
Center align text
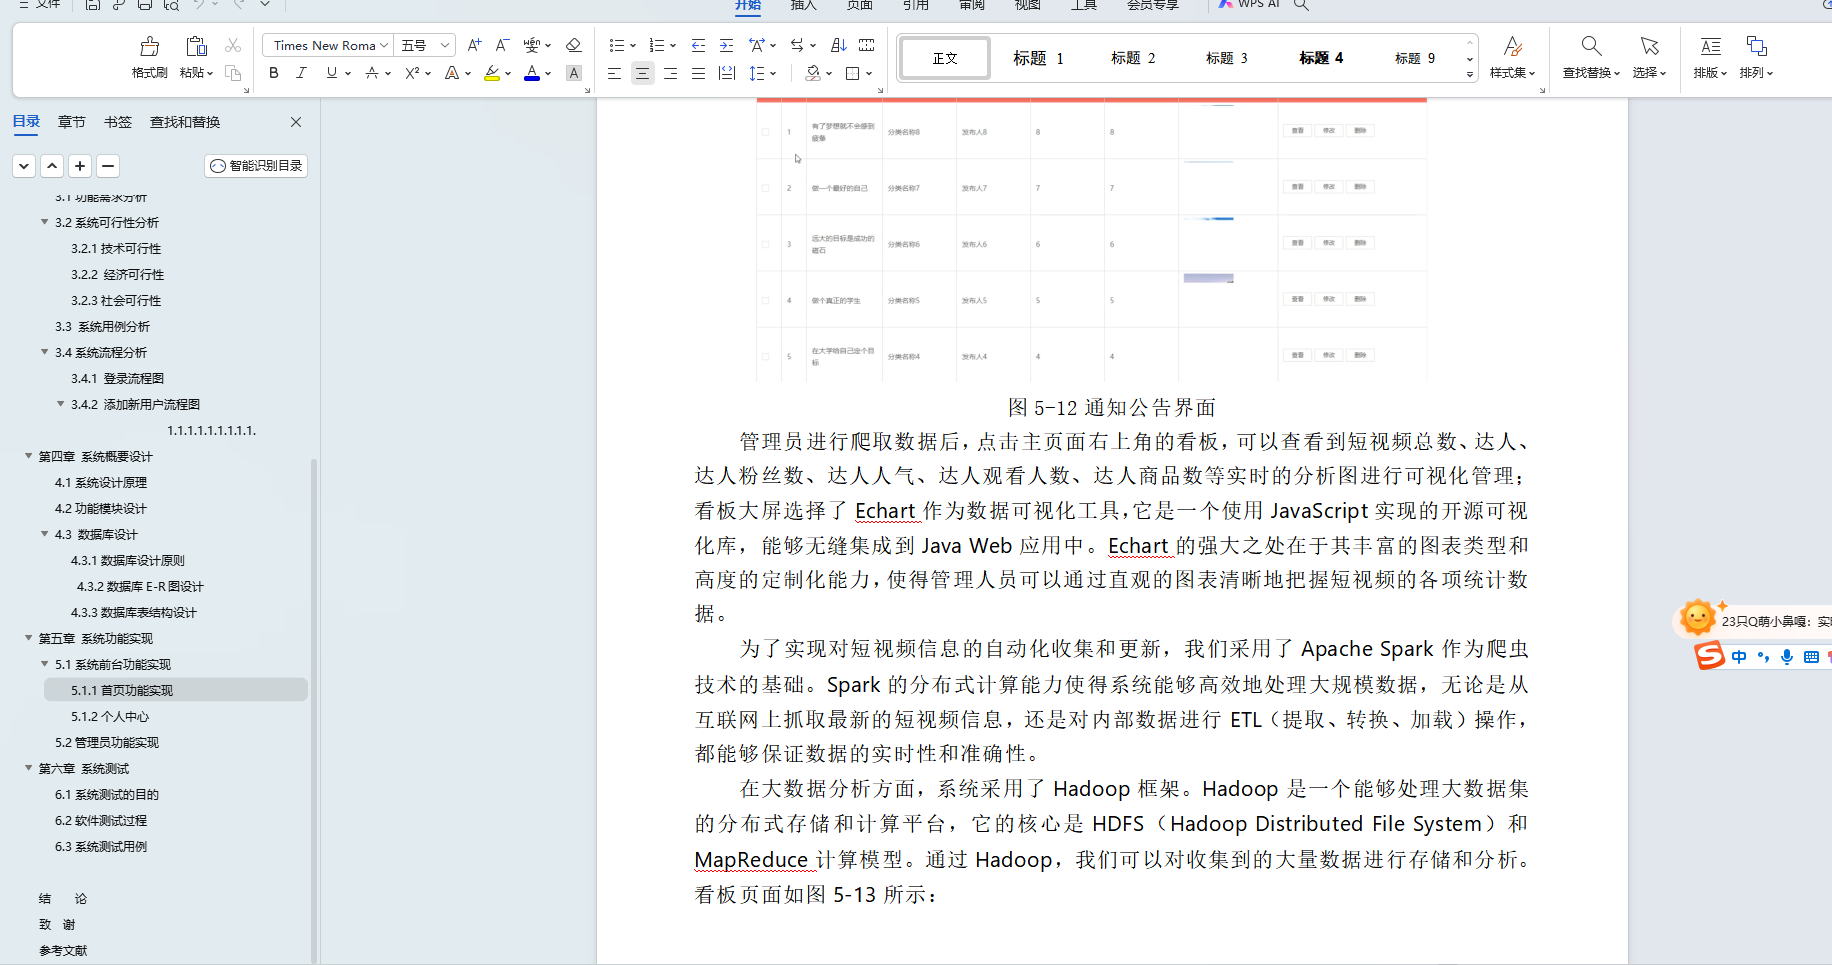(642, 73)
